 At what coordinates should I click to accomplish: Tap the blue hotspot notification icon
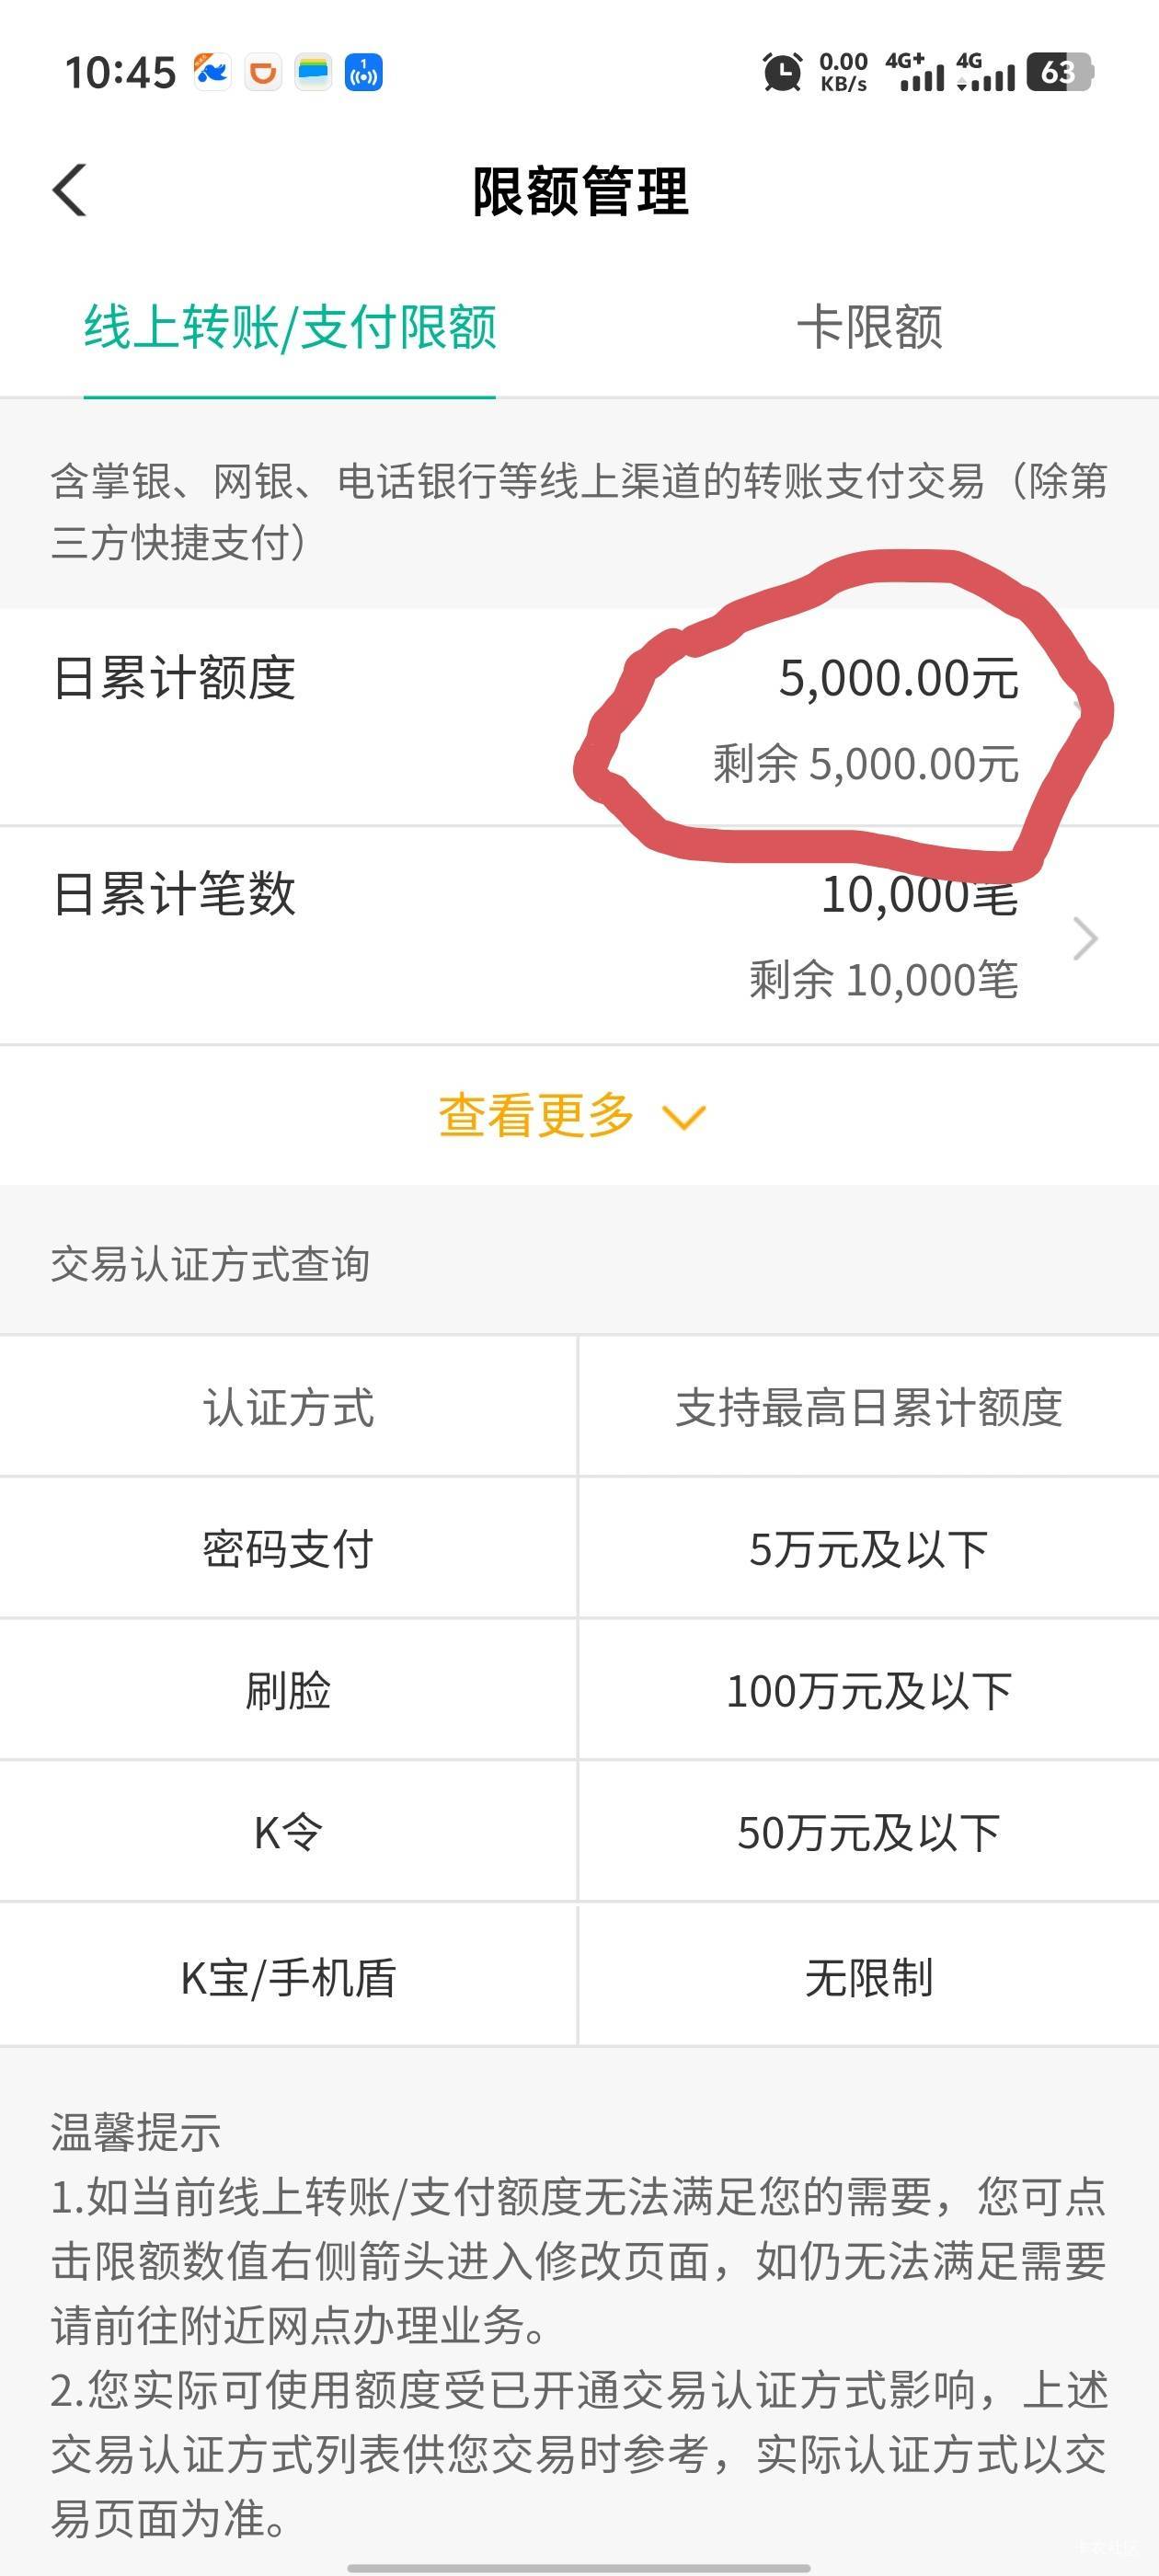click(363, 73)
